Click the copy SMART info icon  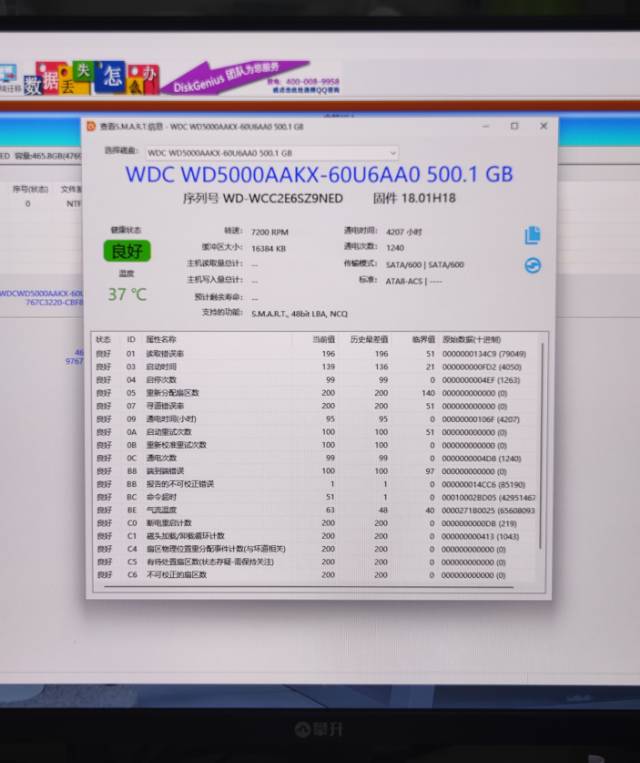click(532, 235)
